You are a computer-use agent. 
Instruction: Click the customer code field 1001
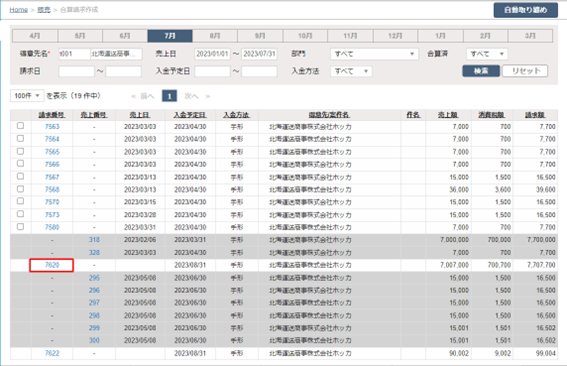click(74, 54)
